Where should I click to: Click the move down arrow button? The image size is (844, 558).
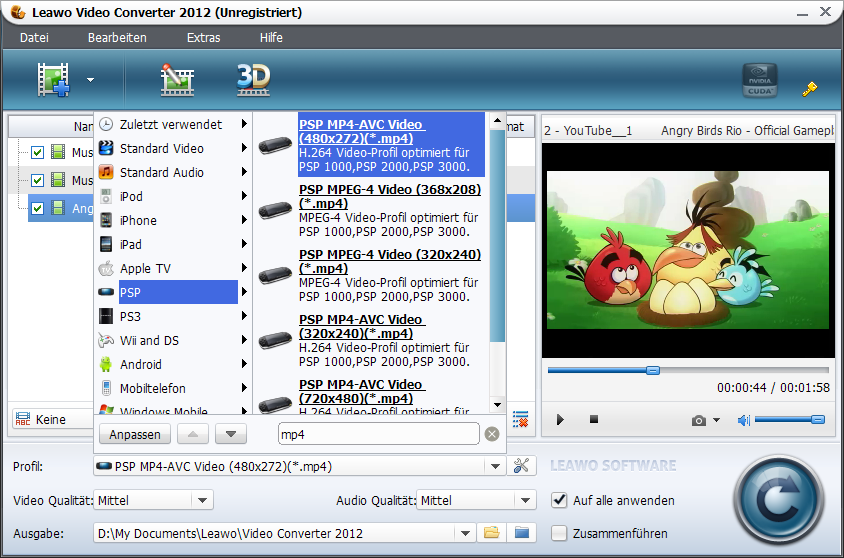[231, 434]
